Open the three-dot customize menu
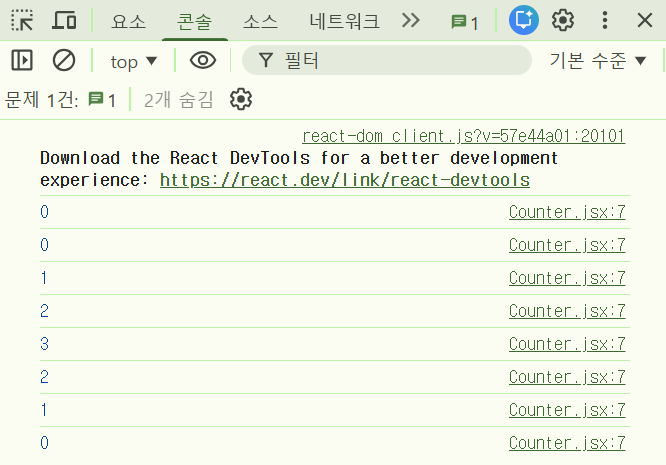Screen dimensions: 666x465 [x=605, y=20]
